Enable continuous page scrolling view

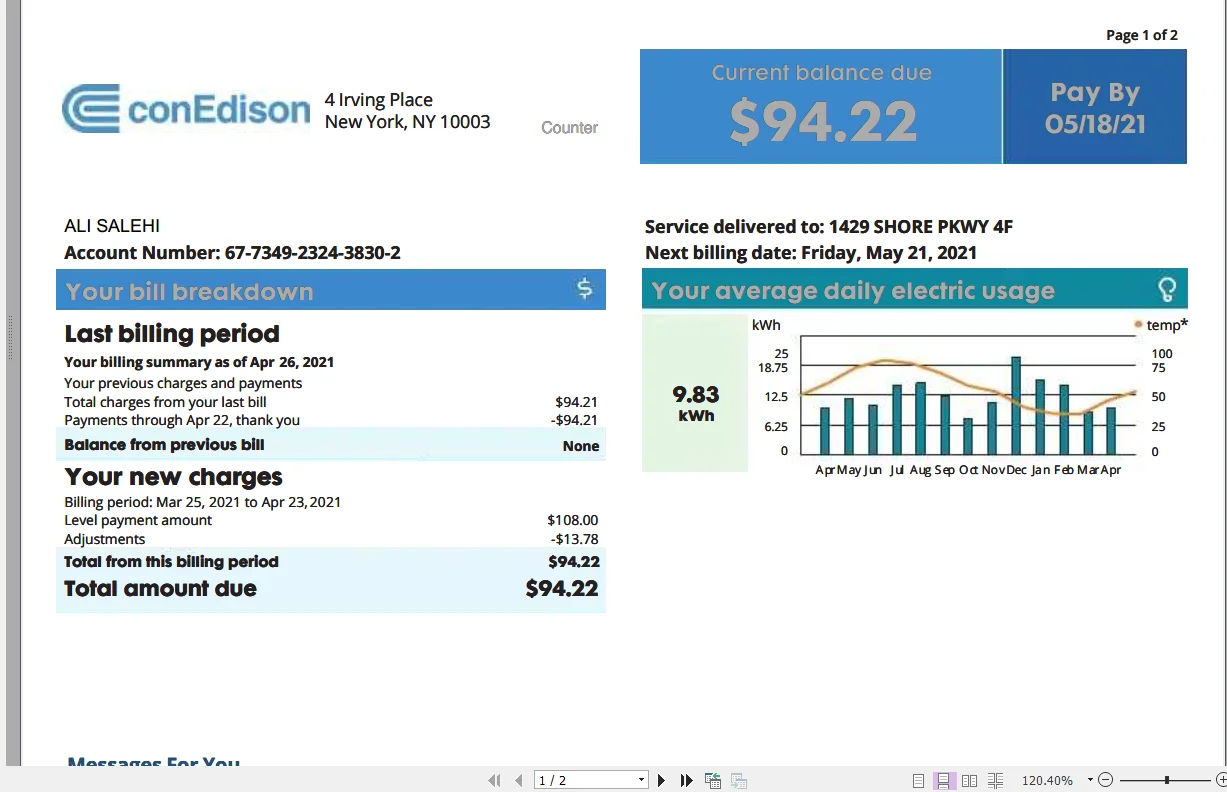(944, 780)
